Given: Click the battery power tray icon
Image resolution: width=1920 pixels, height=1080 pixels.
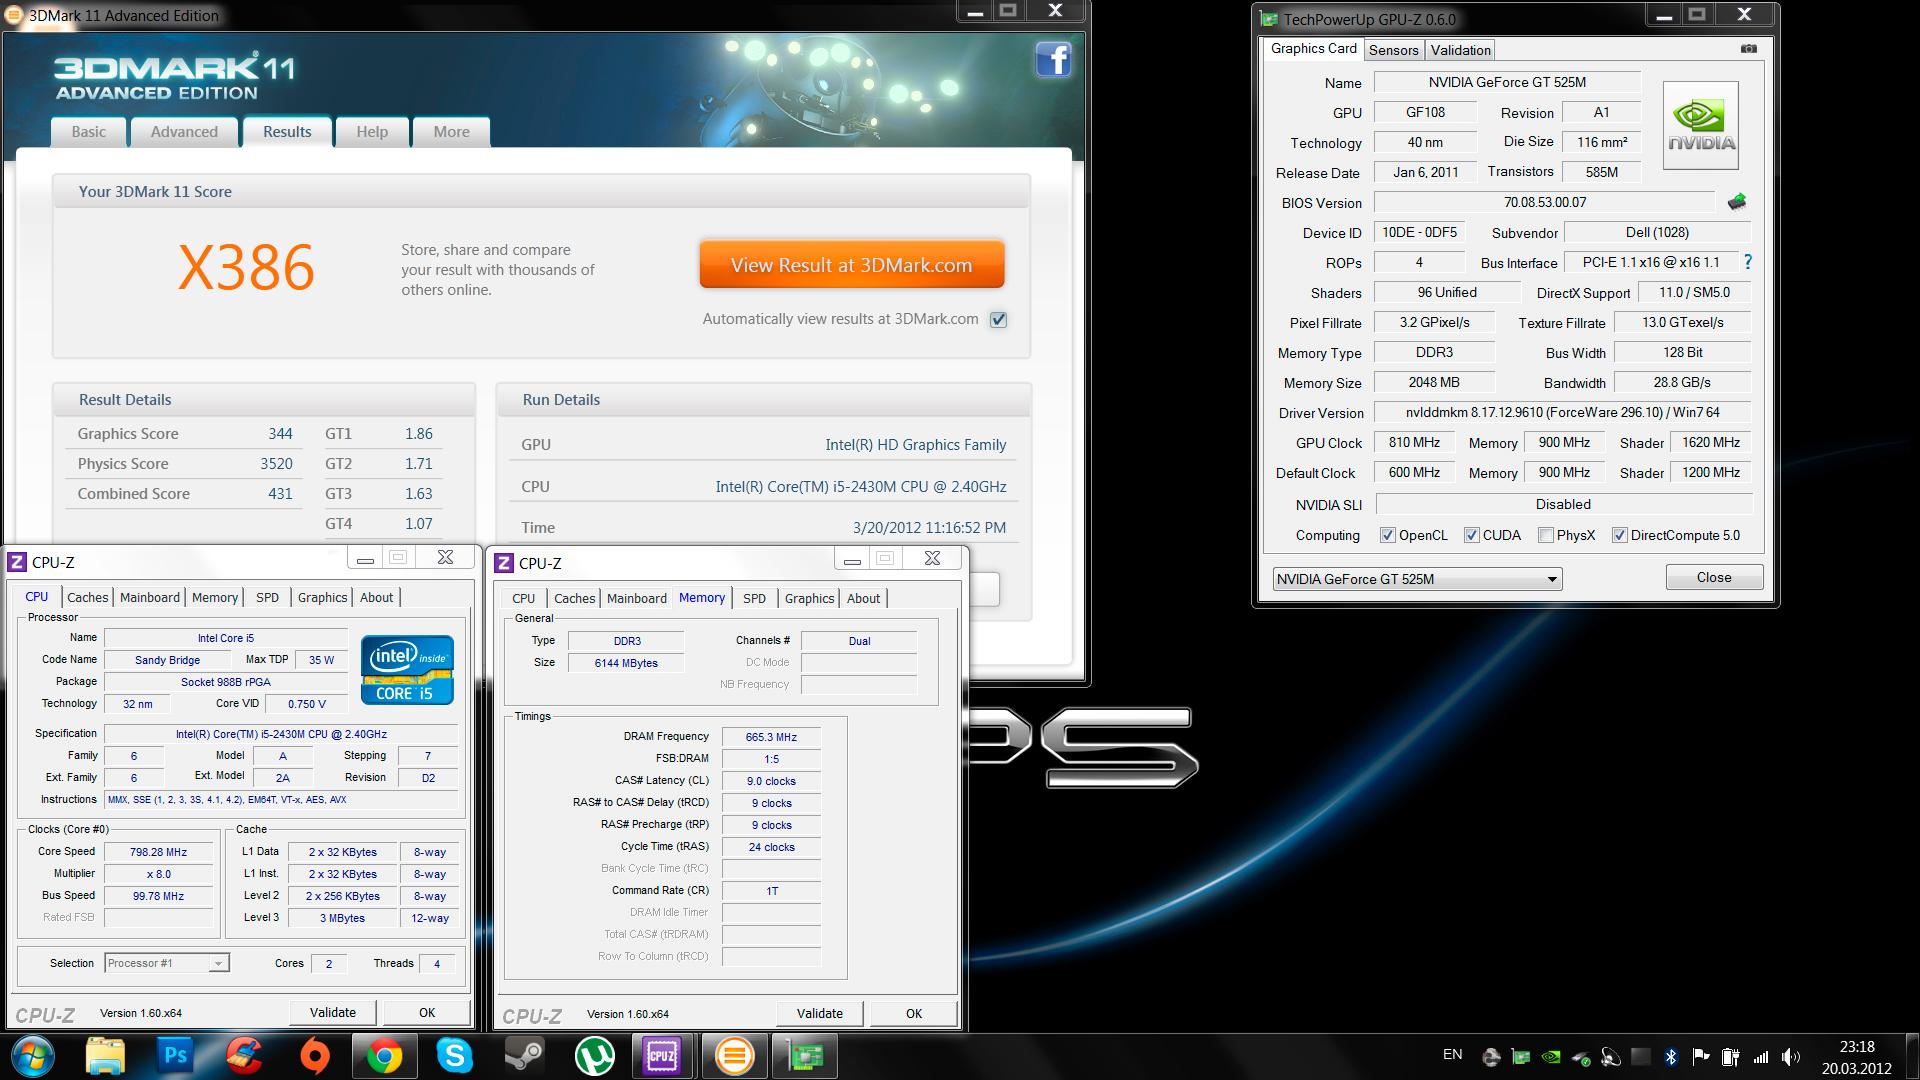Looking at the screenshot, I should click(x=1730, y=1056).
